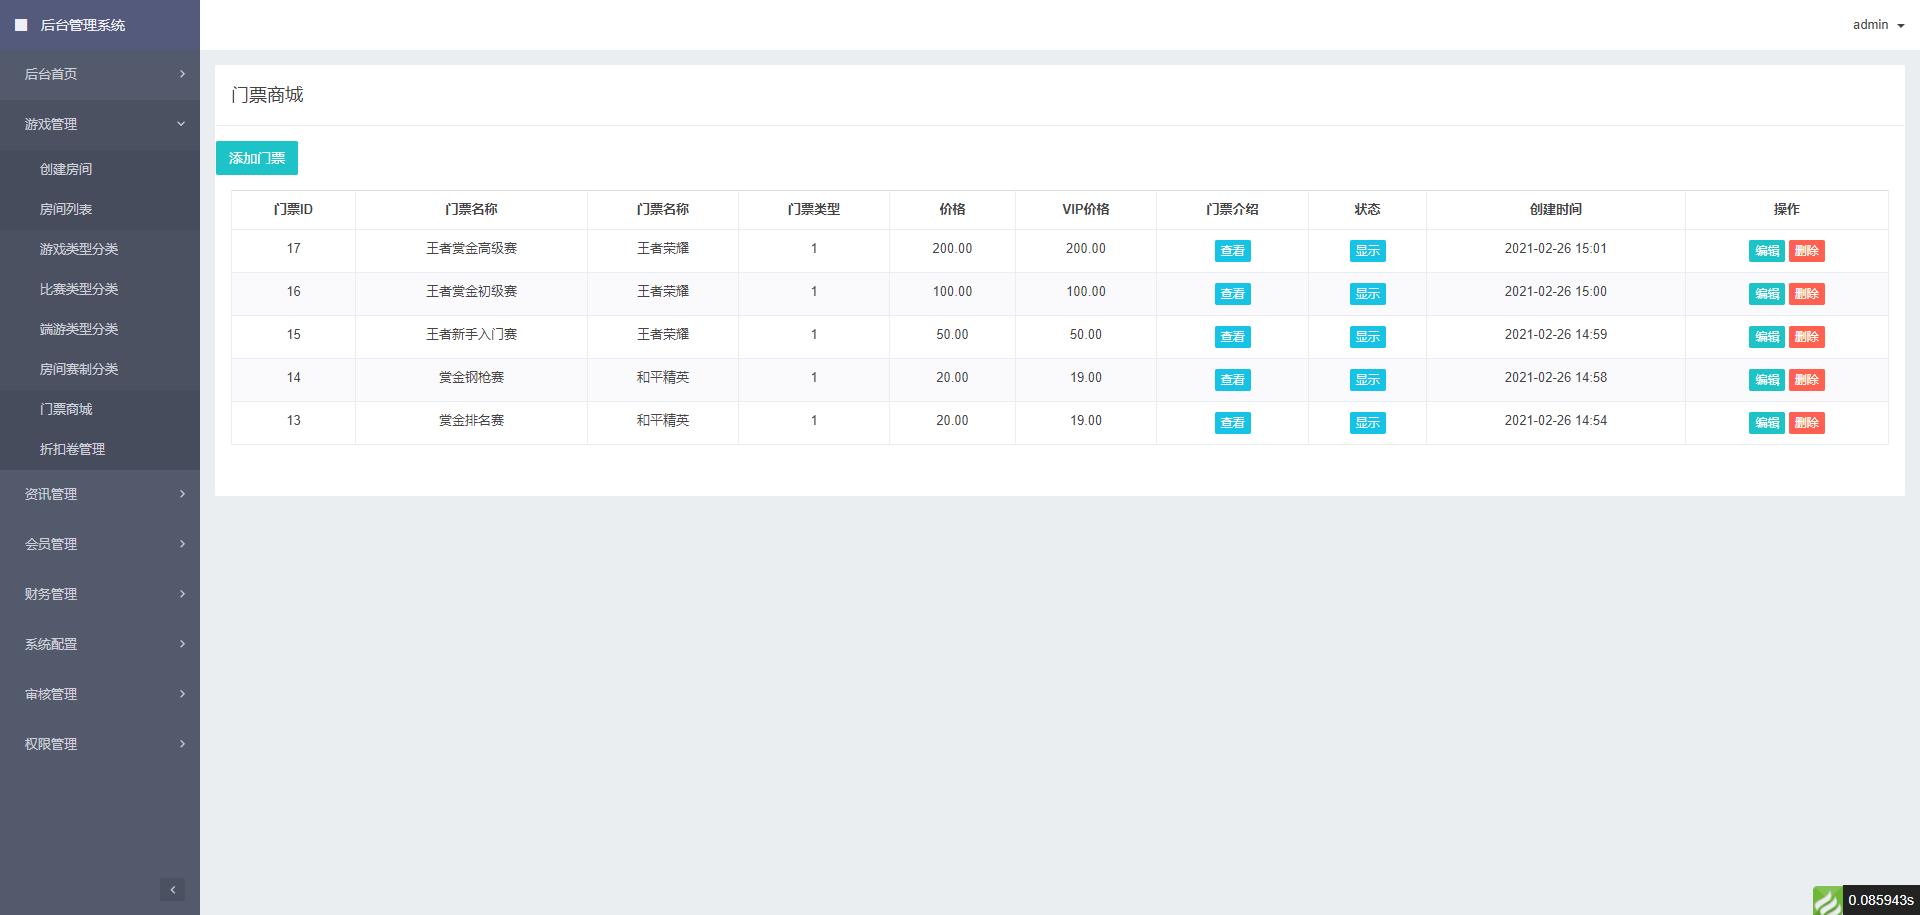1920x915 pixels.
Task: View intro for ticket 17 via 查看
Action: pos(1232,251)
